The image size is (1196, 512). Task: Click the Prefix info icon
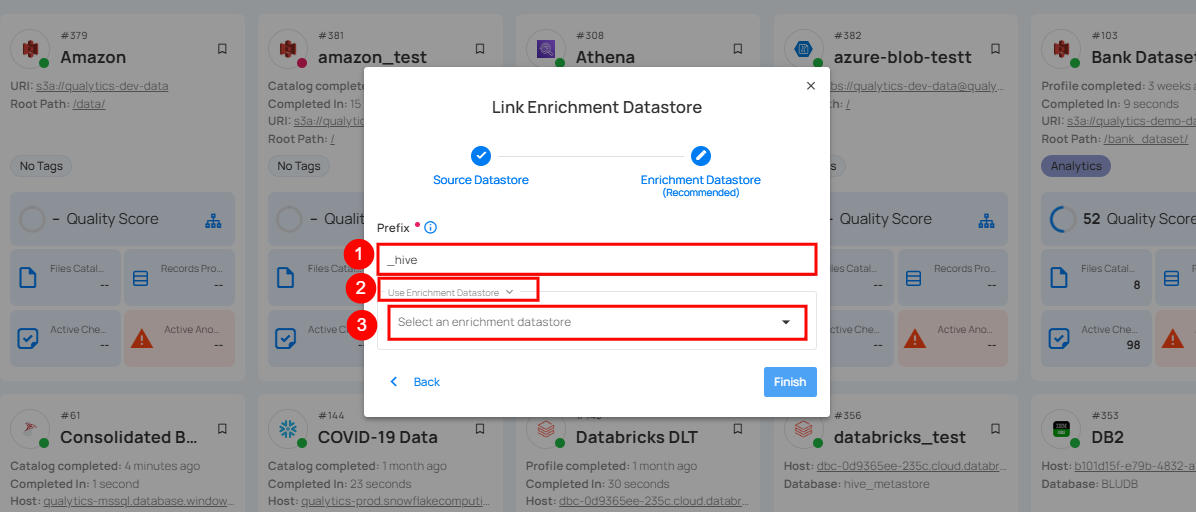click(430, 228)
